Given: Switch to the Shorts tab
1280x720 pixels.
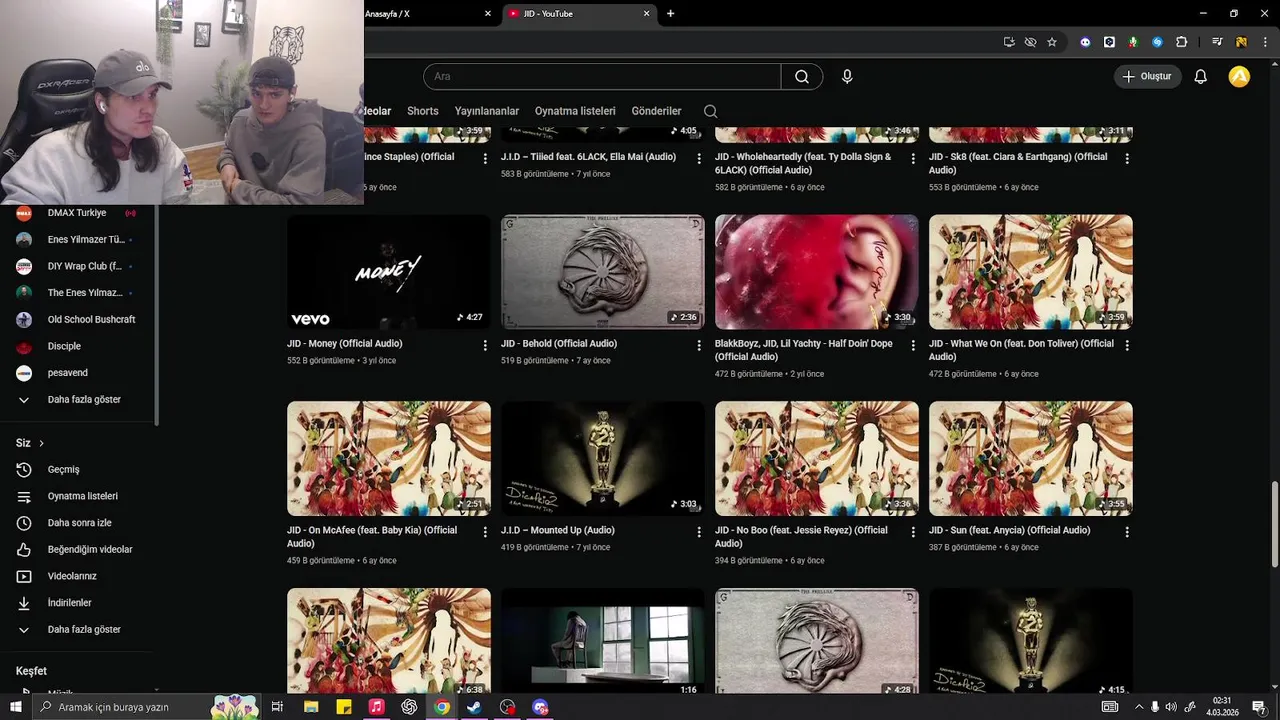Looking at the screenshot, I should (422, 111).
